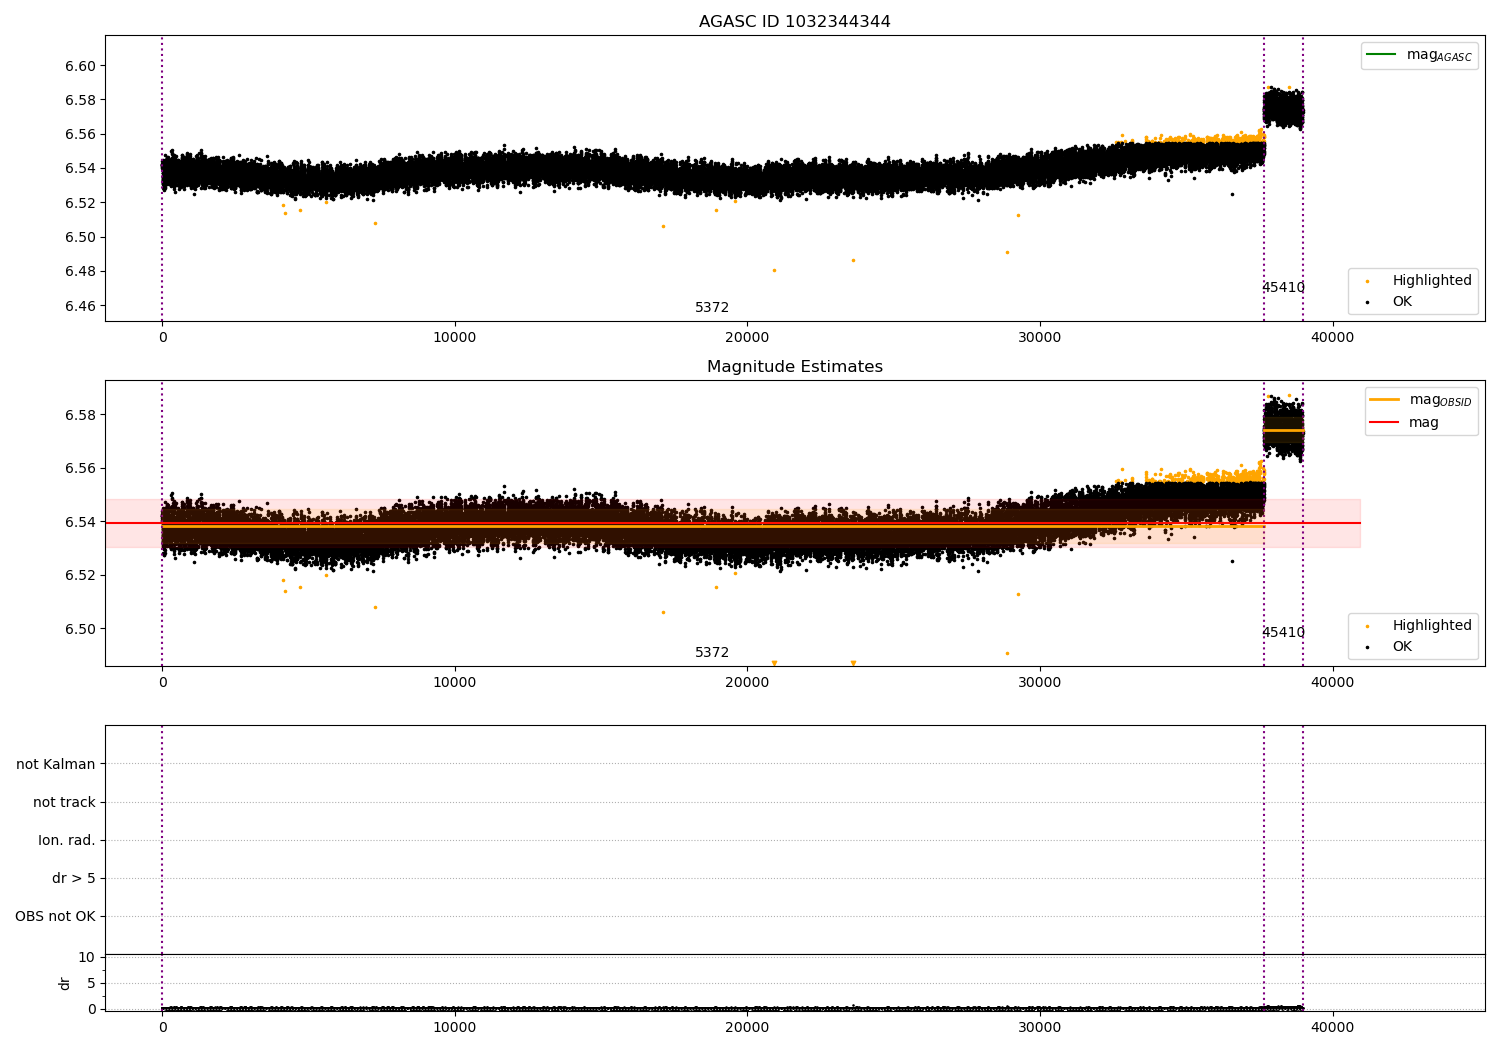Image resolution: width=1500 pixels, height=1050 pixels.
Task: Click the 6.58 y-axis tick in Magnitude Estimates plot
Action: click(80, 415)
